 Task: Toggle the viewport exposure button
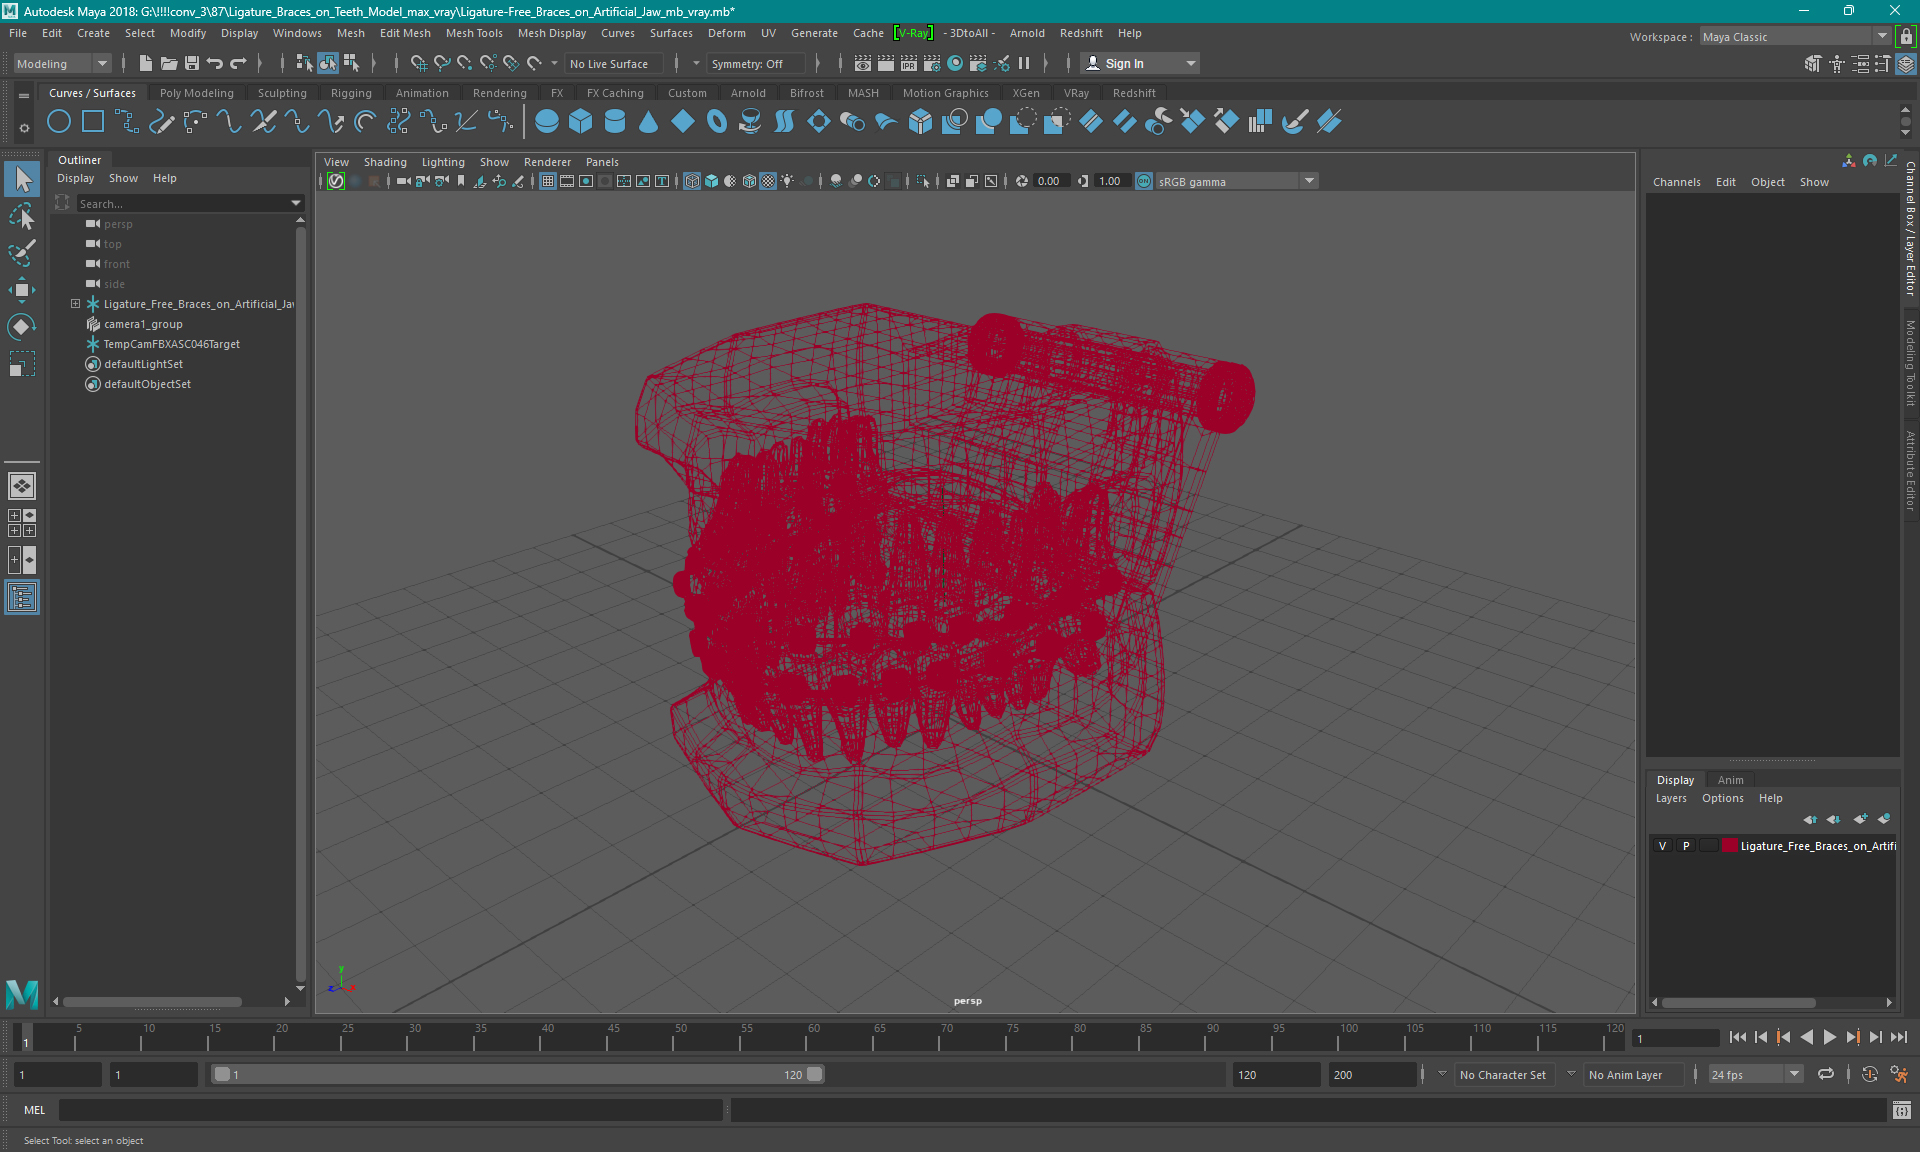(1022, 181)
